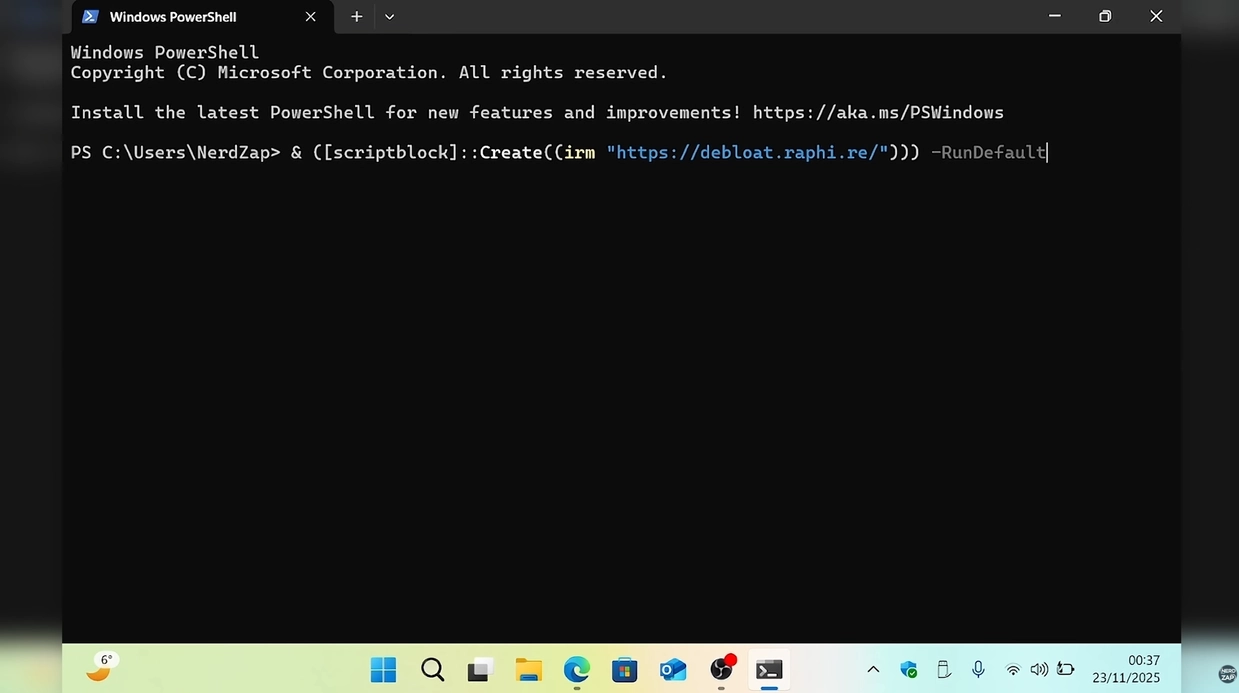Close the Windows PowerShell tab
Viewport: 1239px width, 693px height.
[x=310, y=17]
